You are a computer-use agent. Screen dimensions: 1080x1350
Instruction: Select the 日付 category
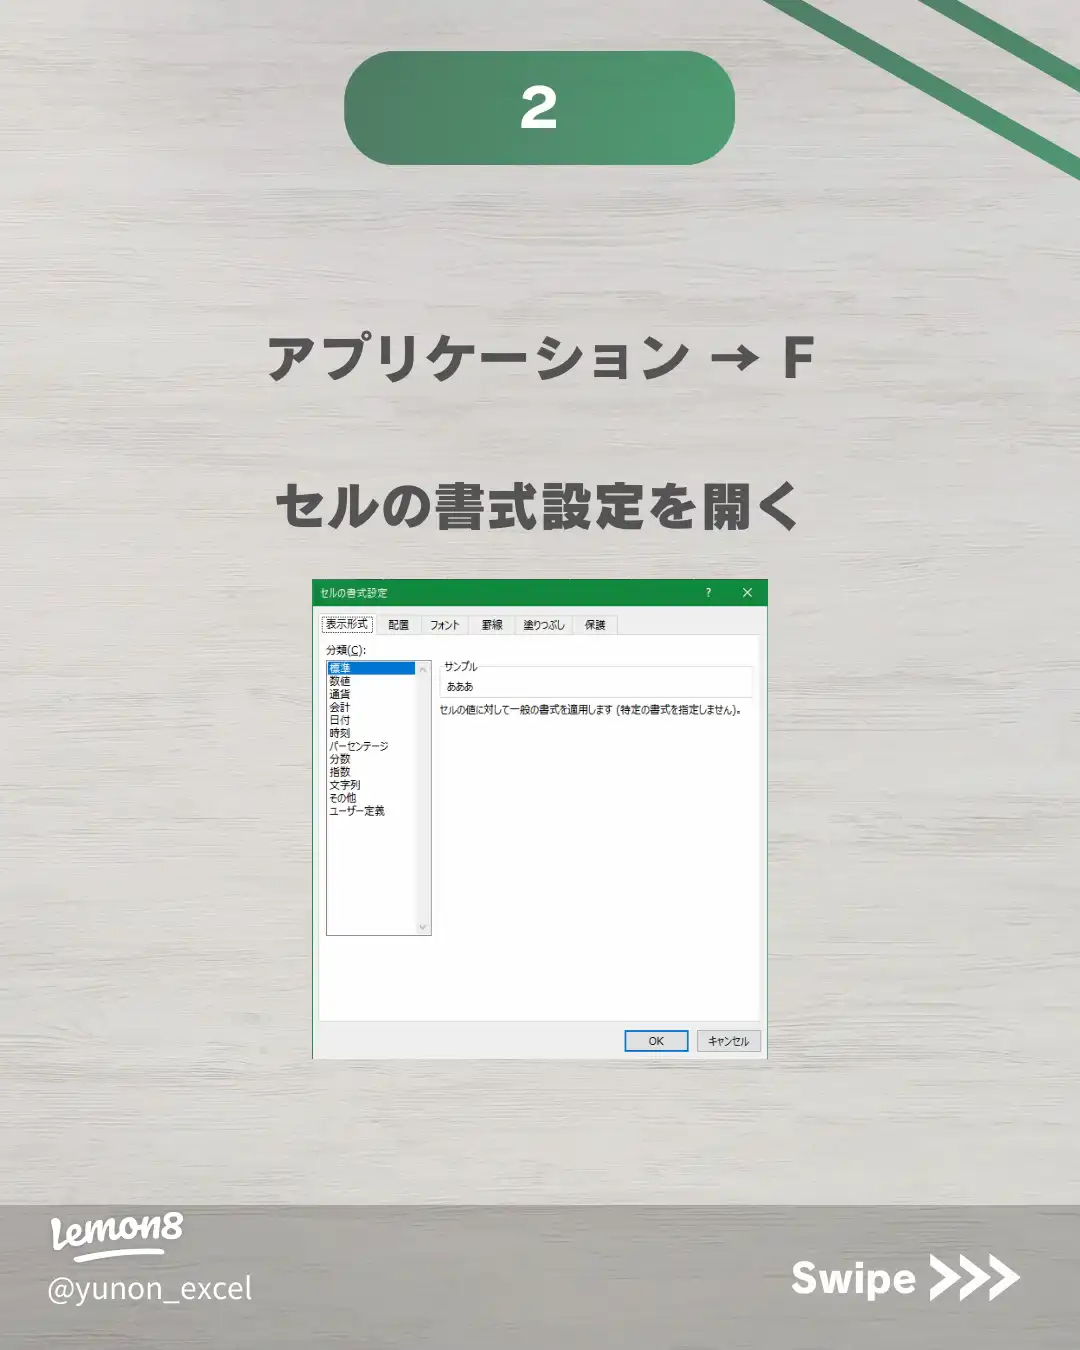[x=340, y=720]
